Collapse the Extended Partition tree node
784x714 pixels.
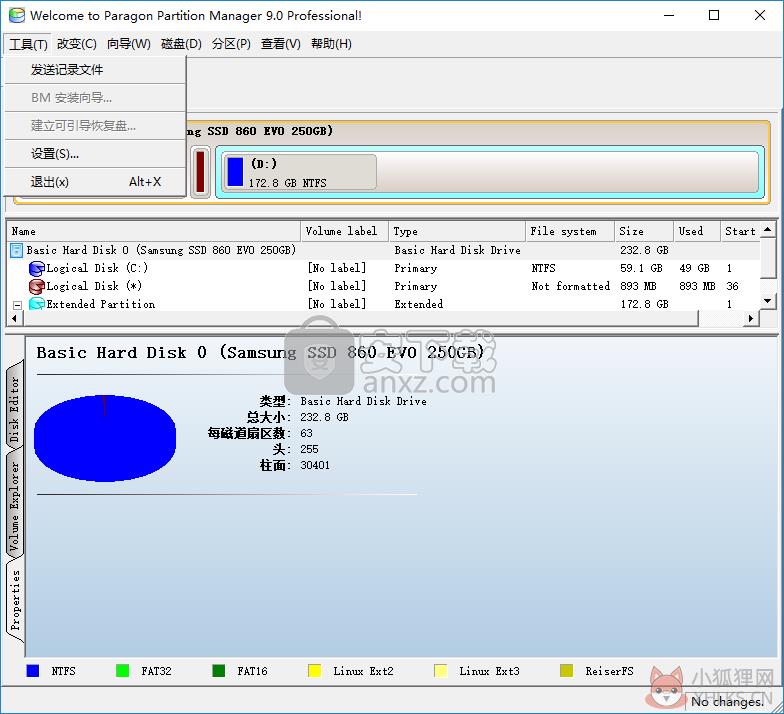(x=17, y=304)
